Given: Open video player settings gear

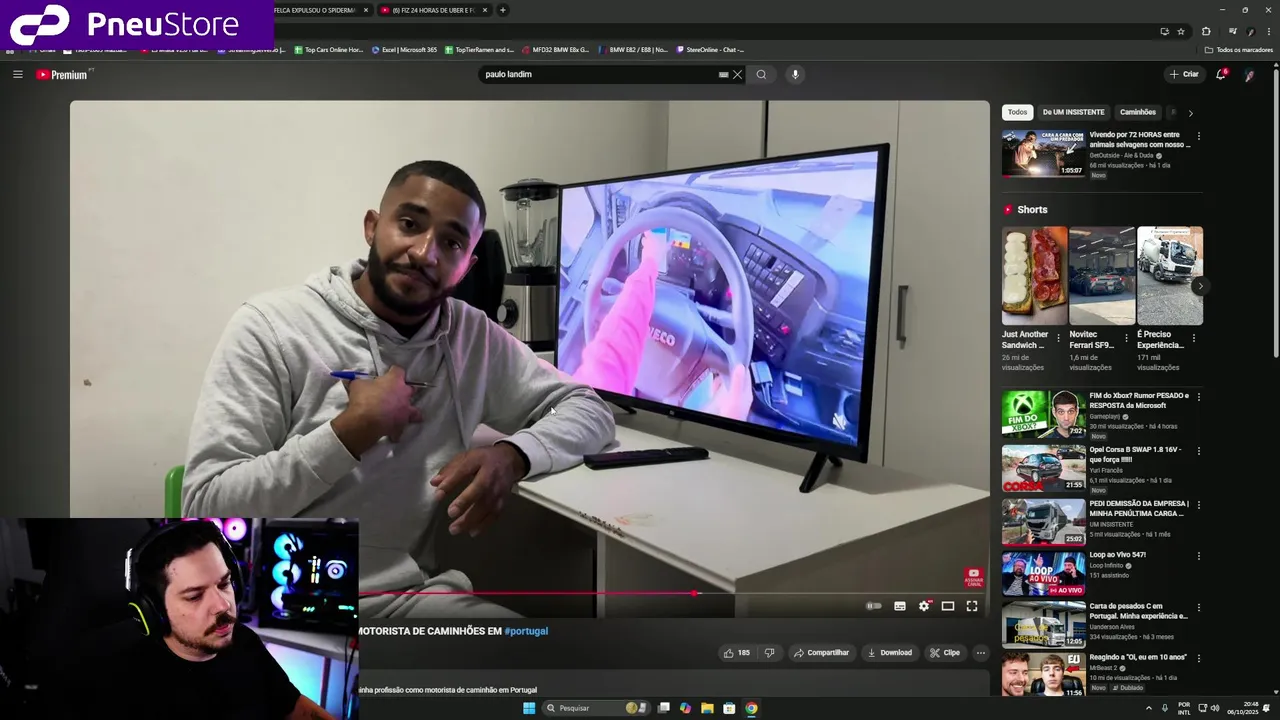Looking at the screenshot, I should tap(924, 606).
